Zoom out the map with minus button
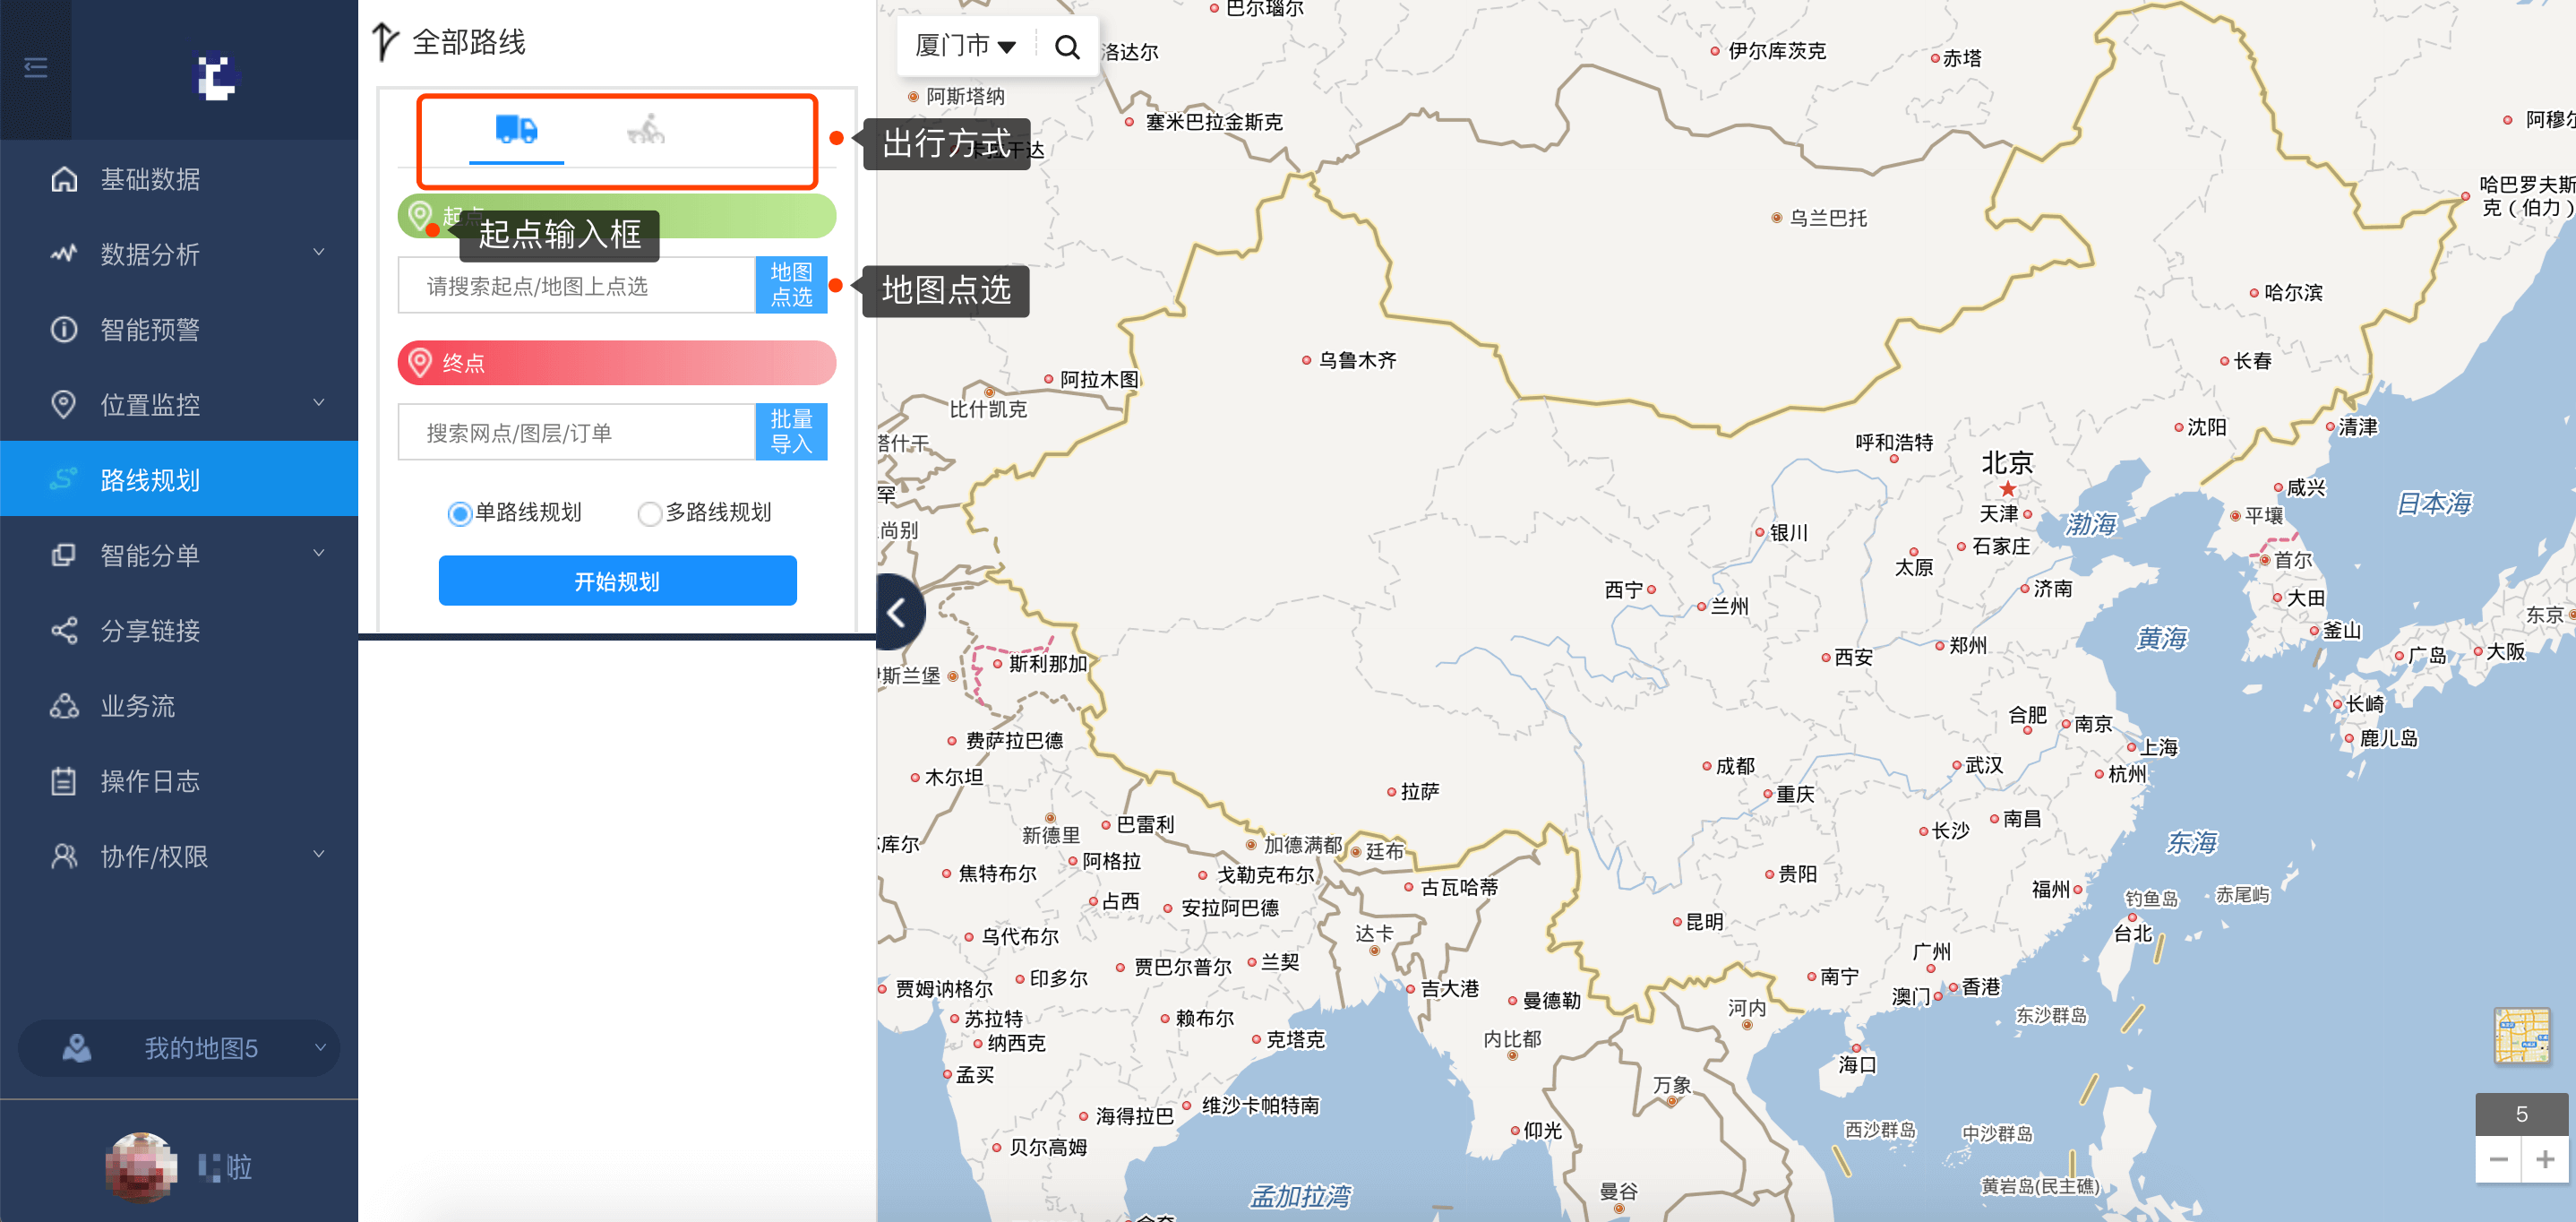 pos(2498,1159)
